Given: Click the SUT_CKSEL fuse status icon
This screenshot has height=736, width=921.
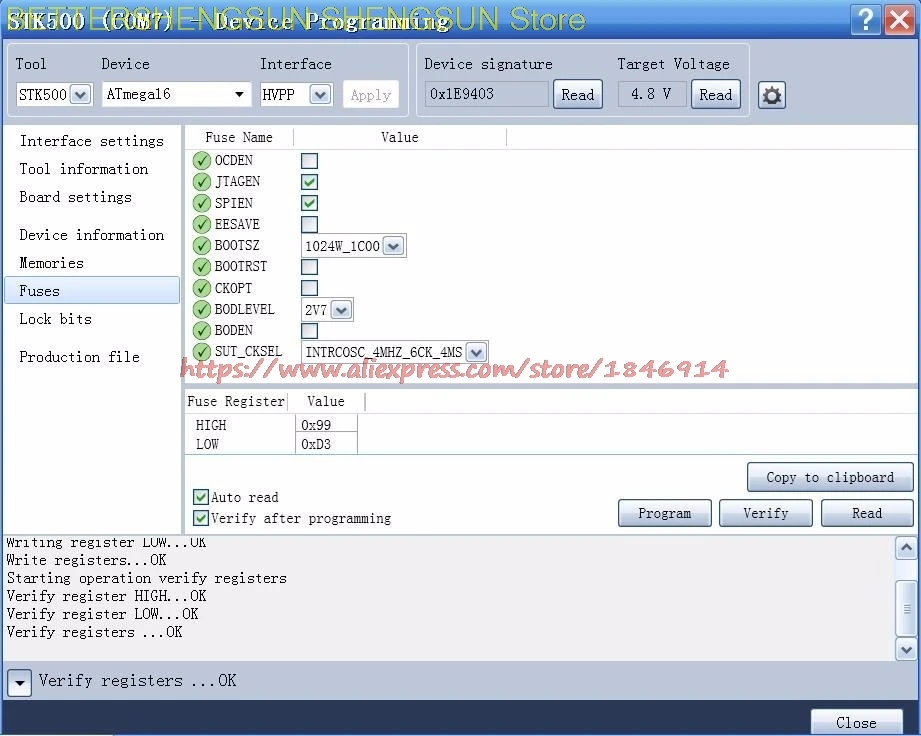Looking at the screenshot, I should click(x=201, y=351).
